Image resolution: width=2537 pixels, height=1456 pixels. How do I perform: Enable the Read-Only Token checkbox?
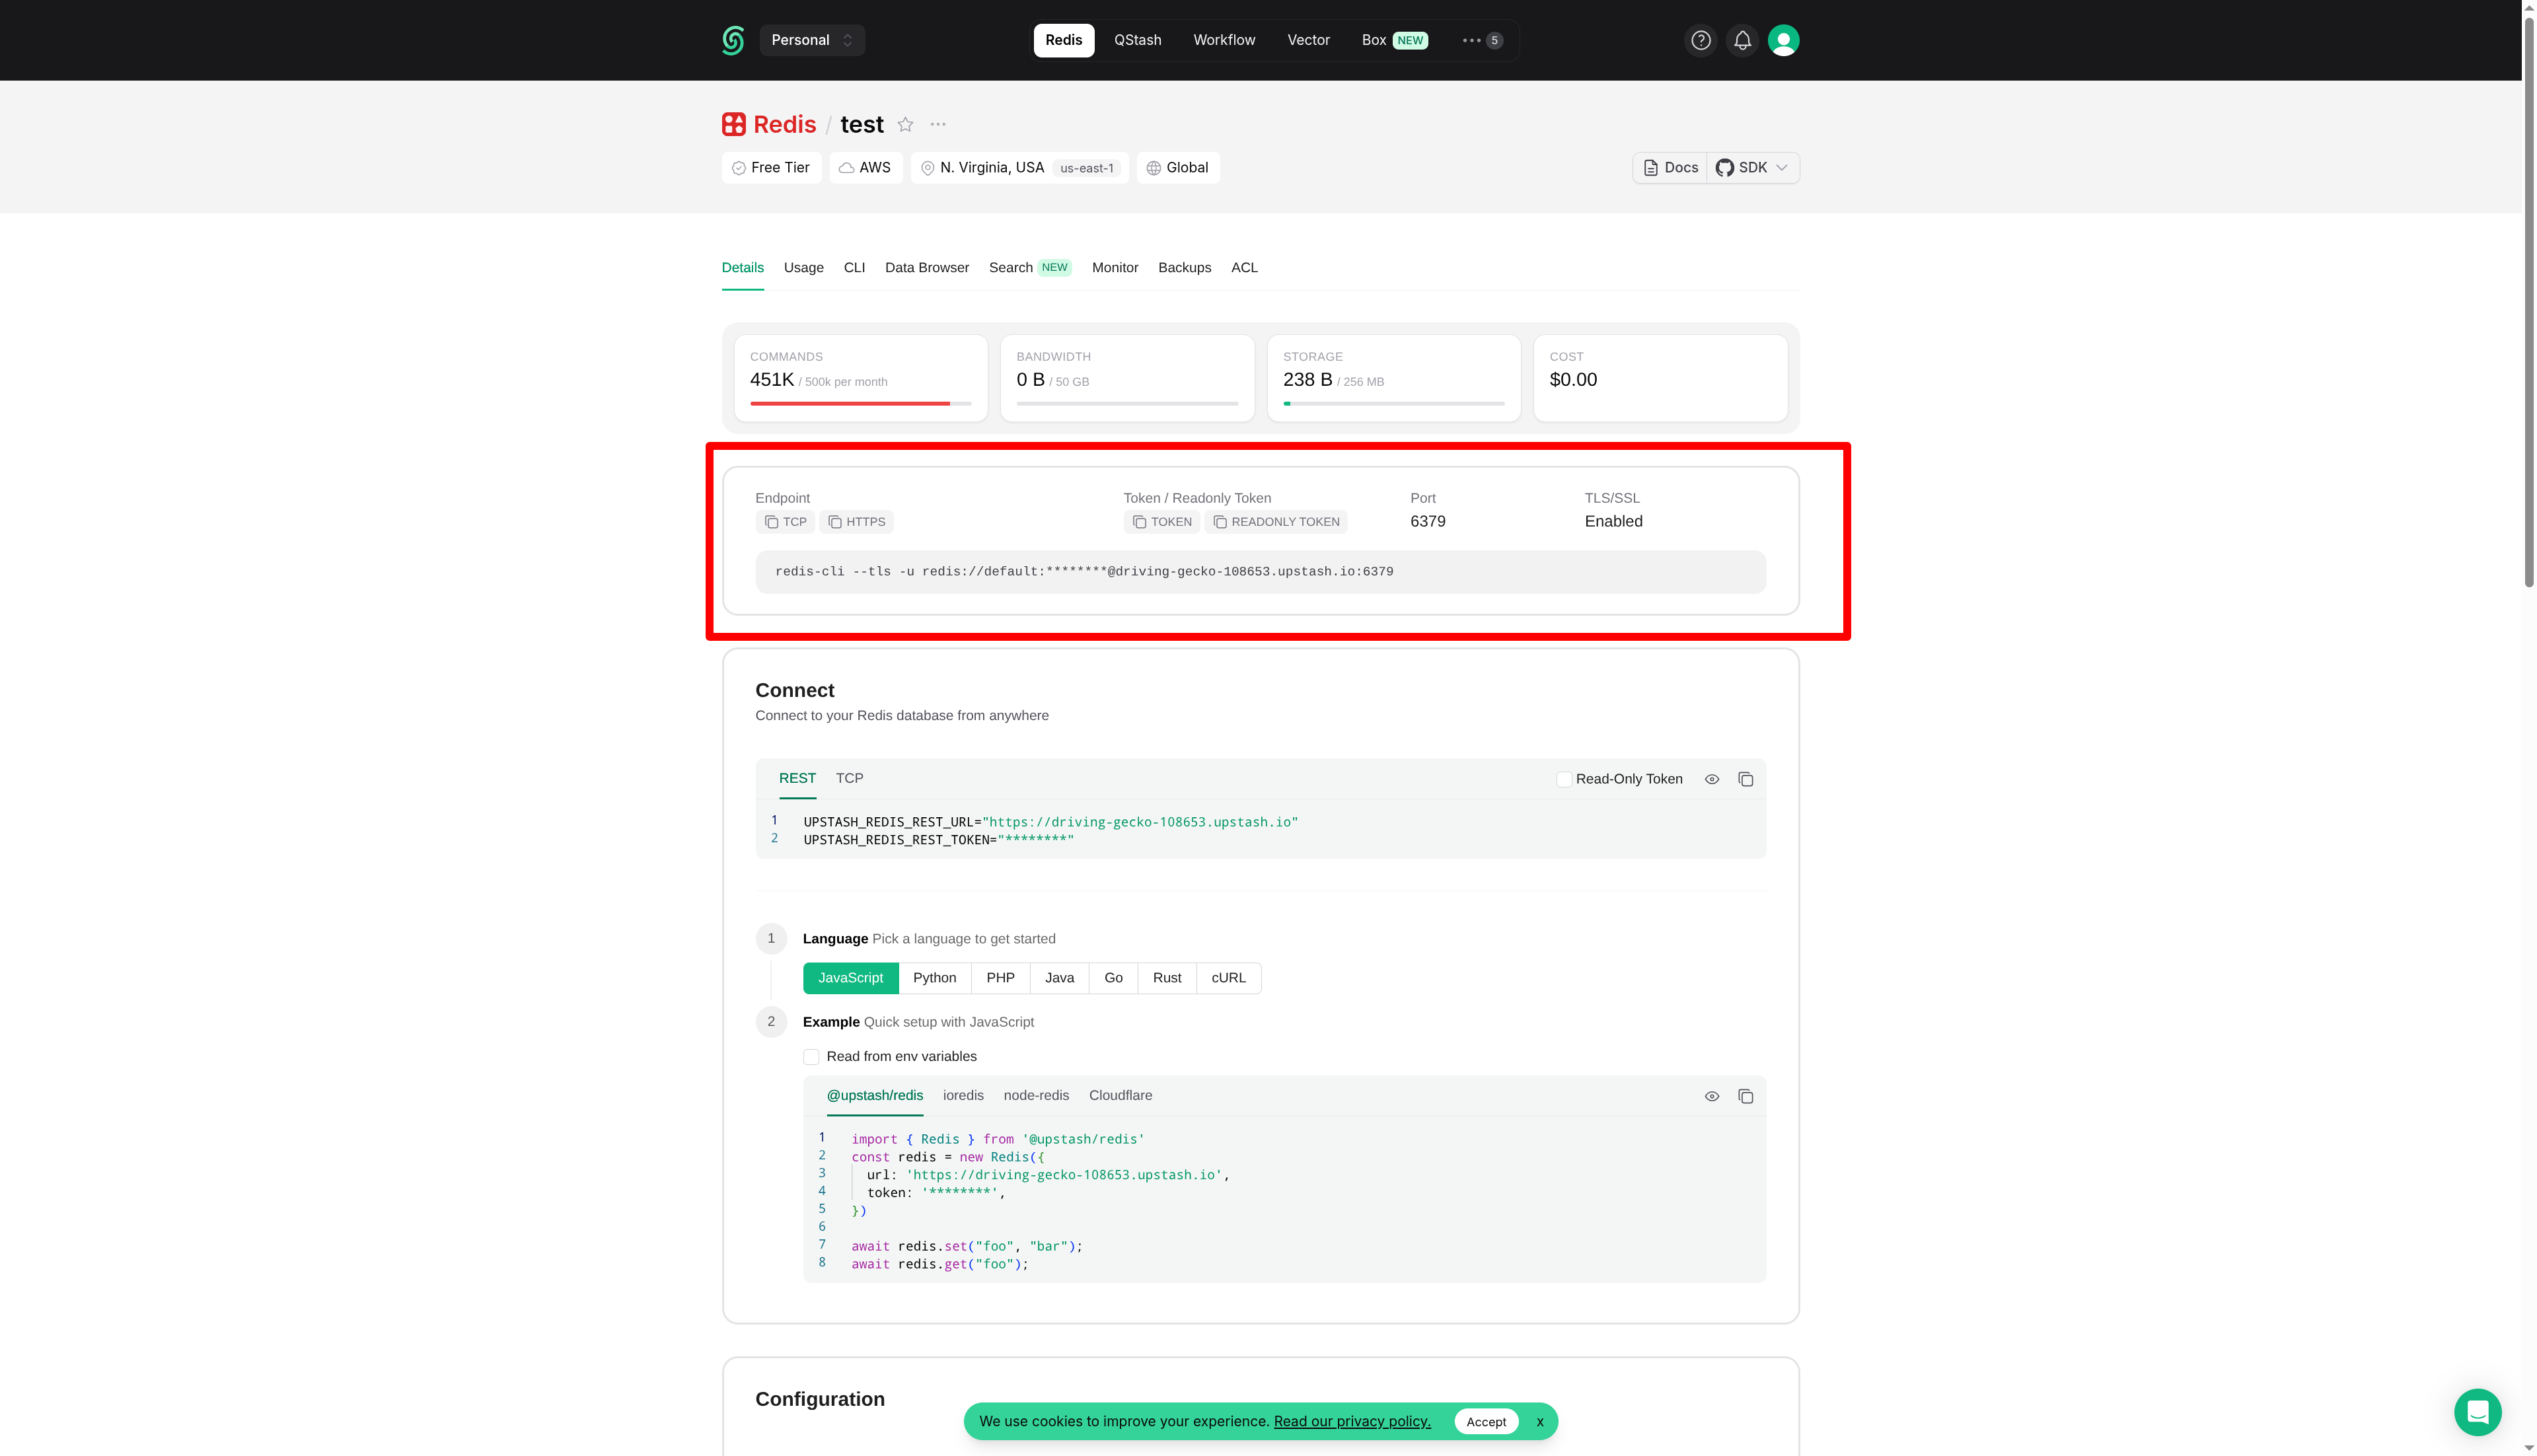(1564, 779)
